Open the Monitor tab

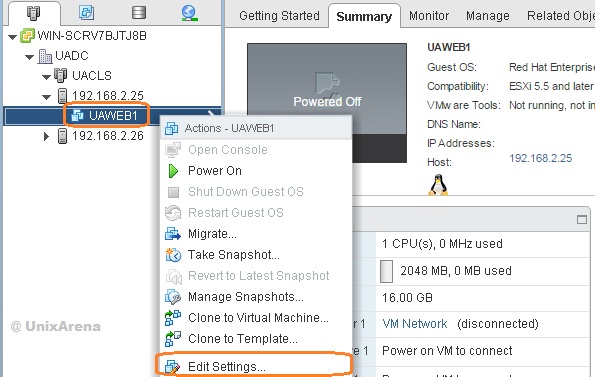click(429, 16)
